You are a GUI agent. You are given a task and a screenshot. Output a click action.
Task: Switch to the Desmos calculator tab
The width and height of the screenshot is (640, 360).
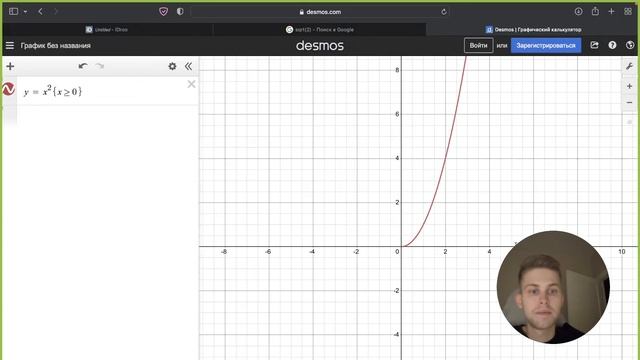click(x=533, y=29)
